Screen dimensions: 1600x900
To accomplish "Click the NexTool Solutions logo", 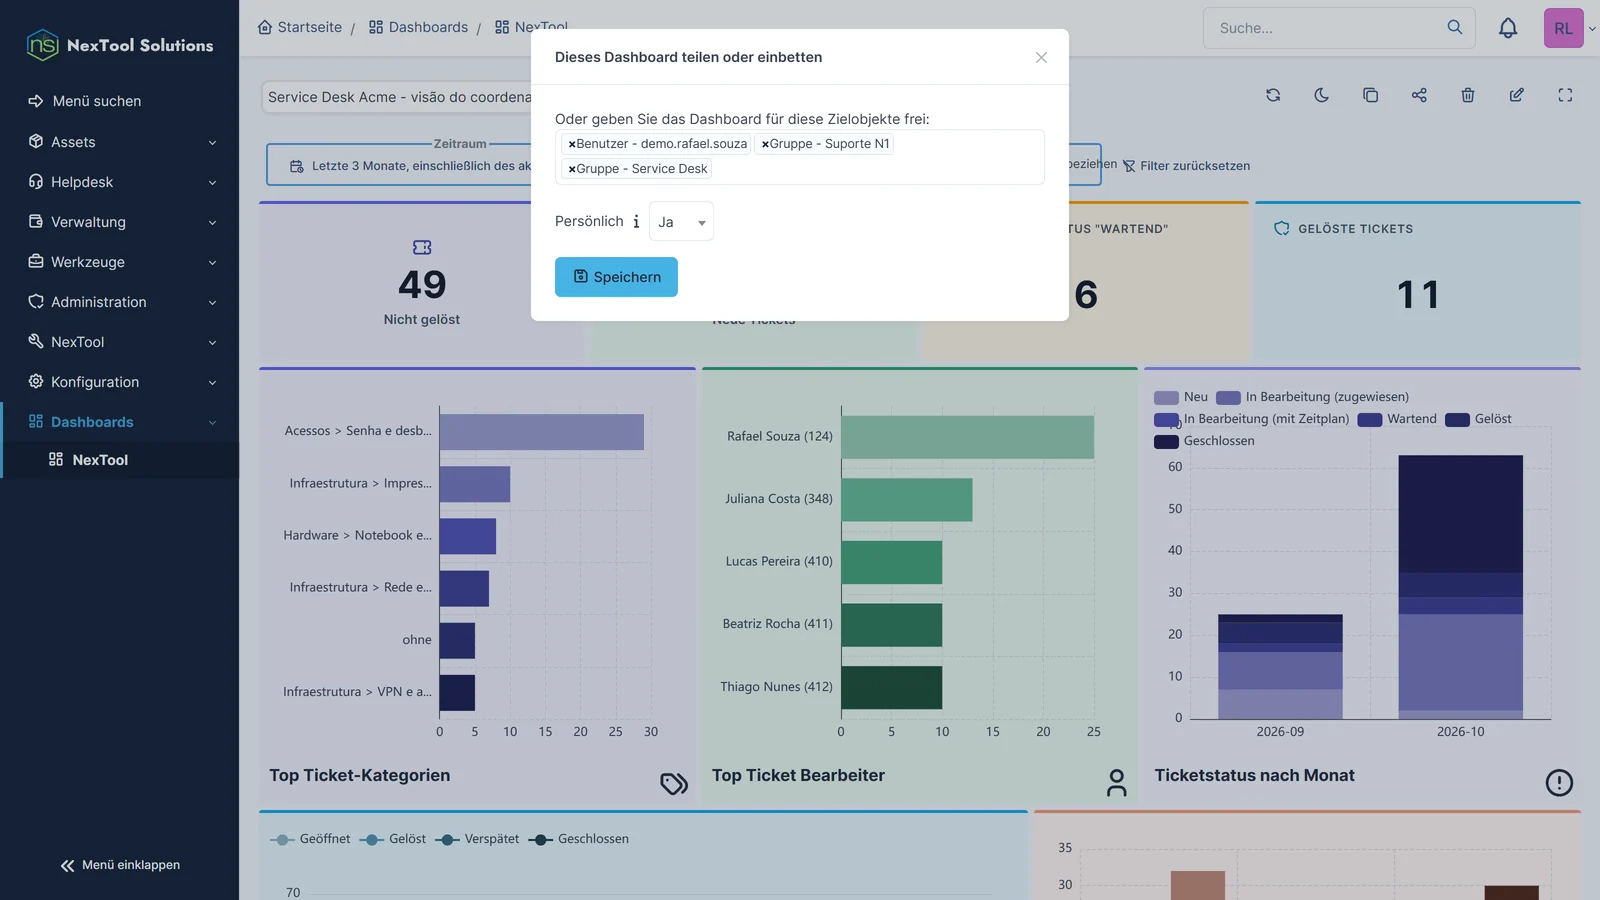I will click(x=120, y=45).
